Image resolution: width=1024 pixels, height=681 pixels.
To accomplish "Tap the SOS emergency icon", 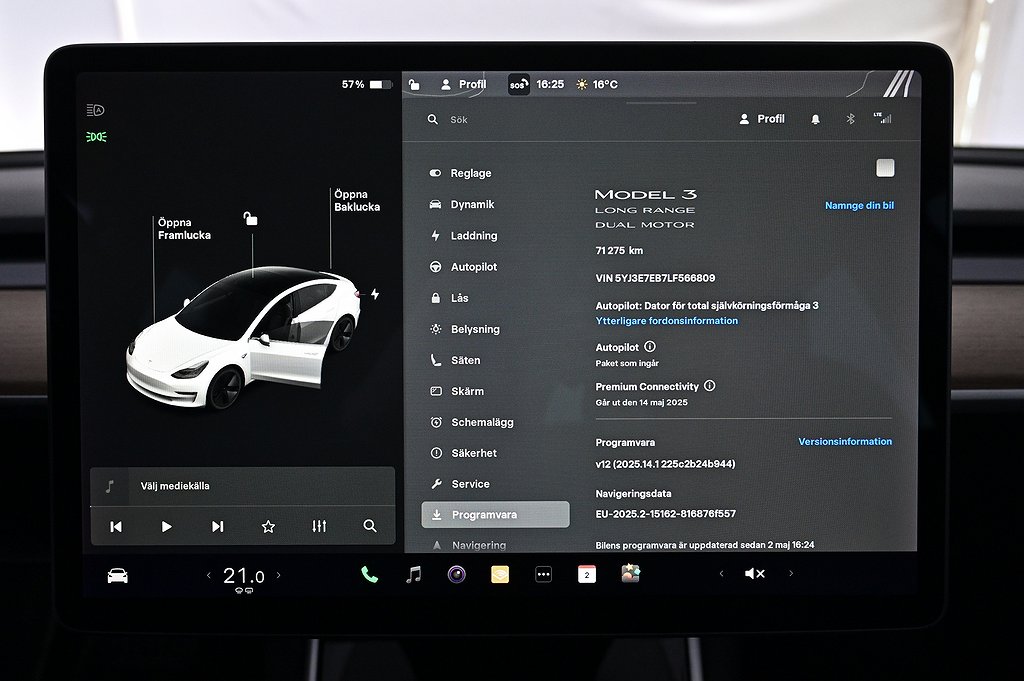I will (519, 84).
